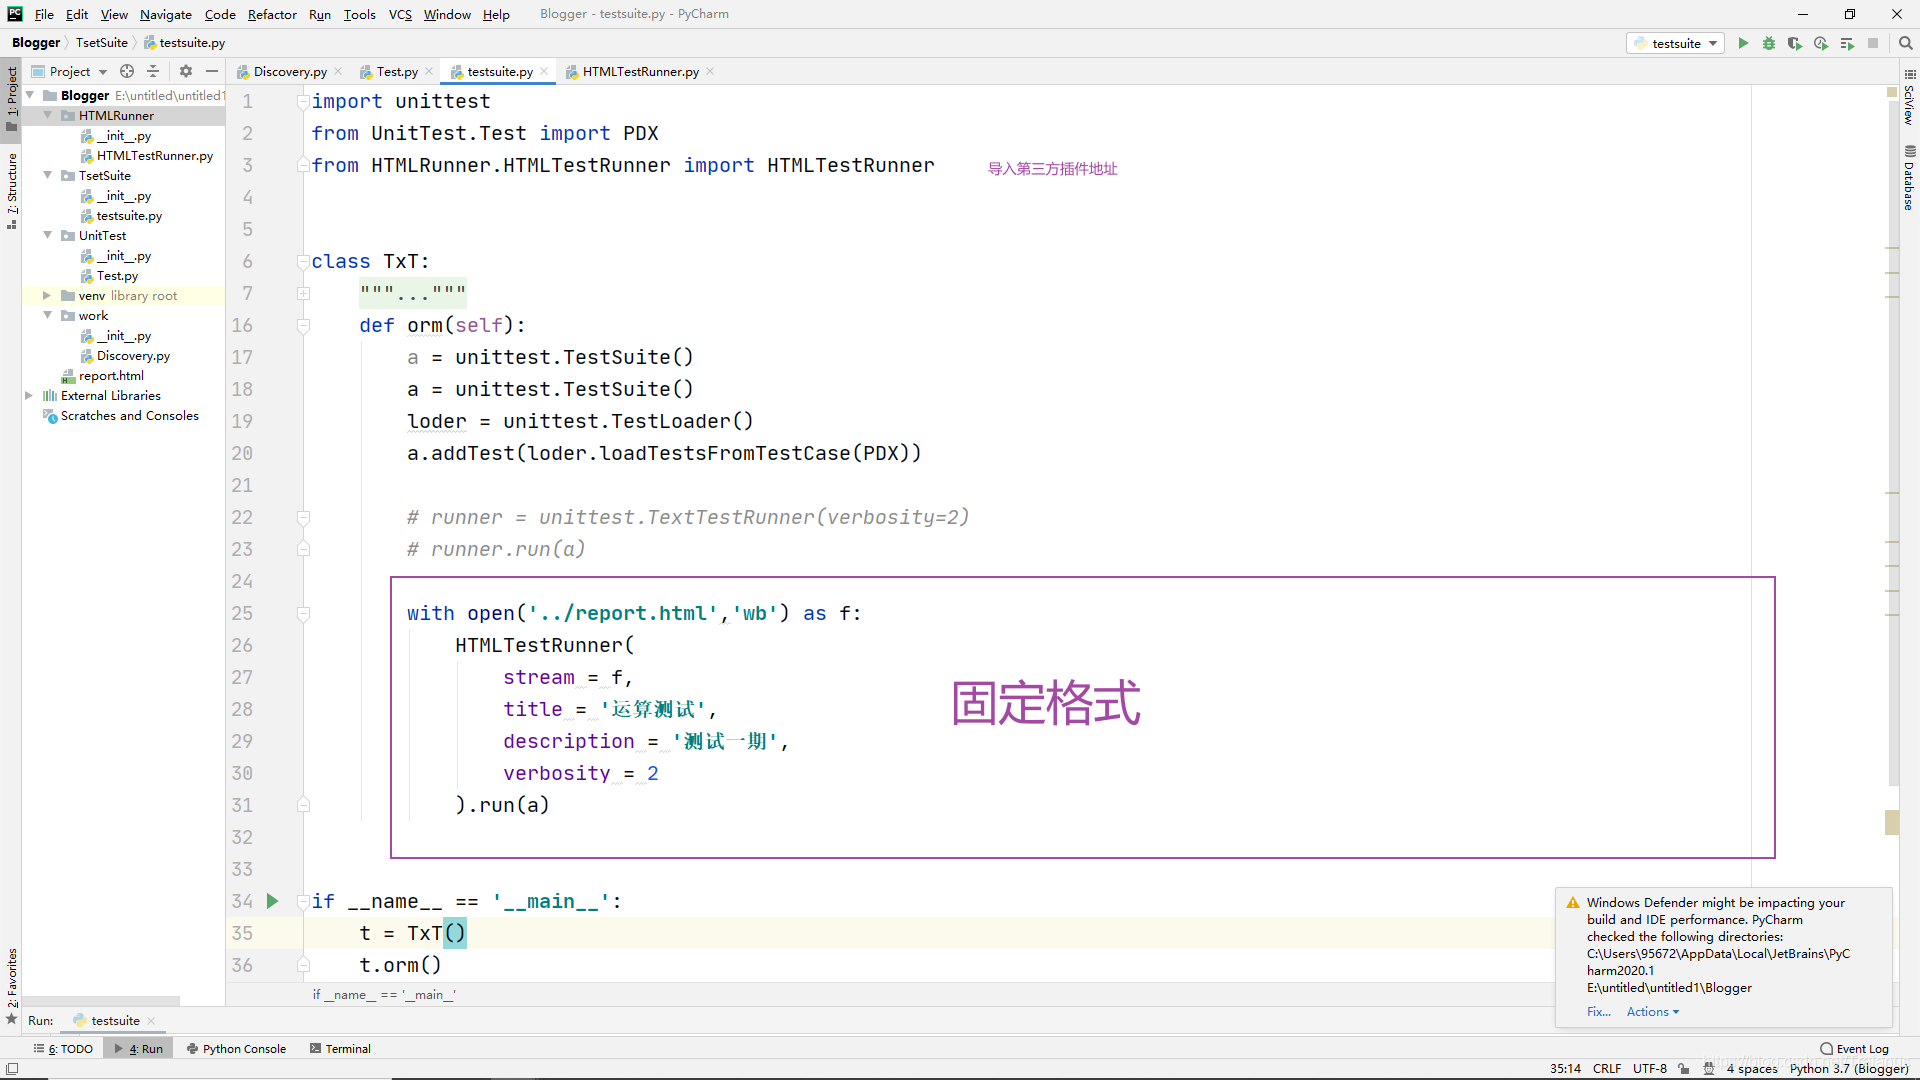This screenshot has height=1080, width=1920.
Task: Open the Event Log
Action: coord(1854,1049)
